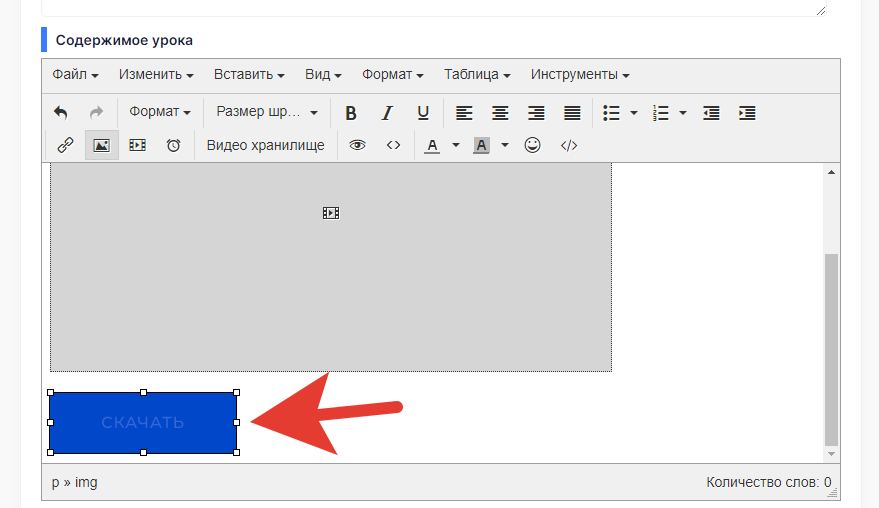This screenshot has height=508, width=879.
Task: Insert code sample with the </> icon
Action: [x=568, y=145]
